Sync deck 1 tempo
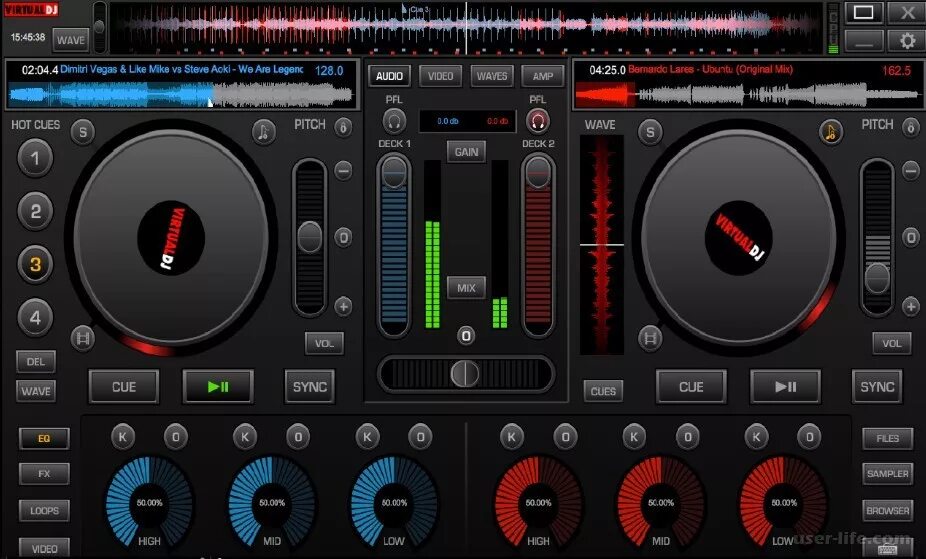Screen dimensions: 926x559 (x=309, y=387)
